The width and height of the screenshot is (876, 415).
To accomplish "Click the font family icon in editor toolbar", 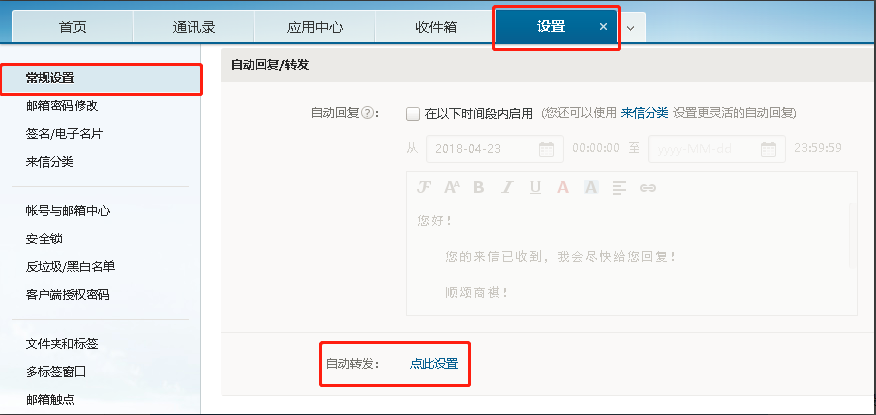I will click(x=423, y=187).
